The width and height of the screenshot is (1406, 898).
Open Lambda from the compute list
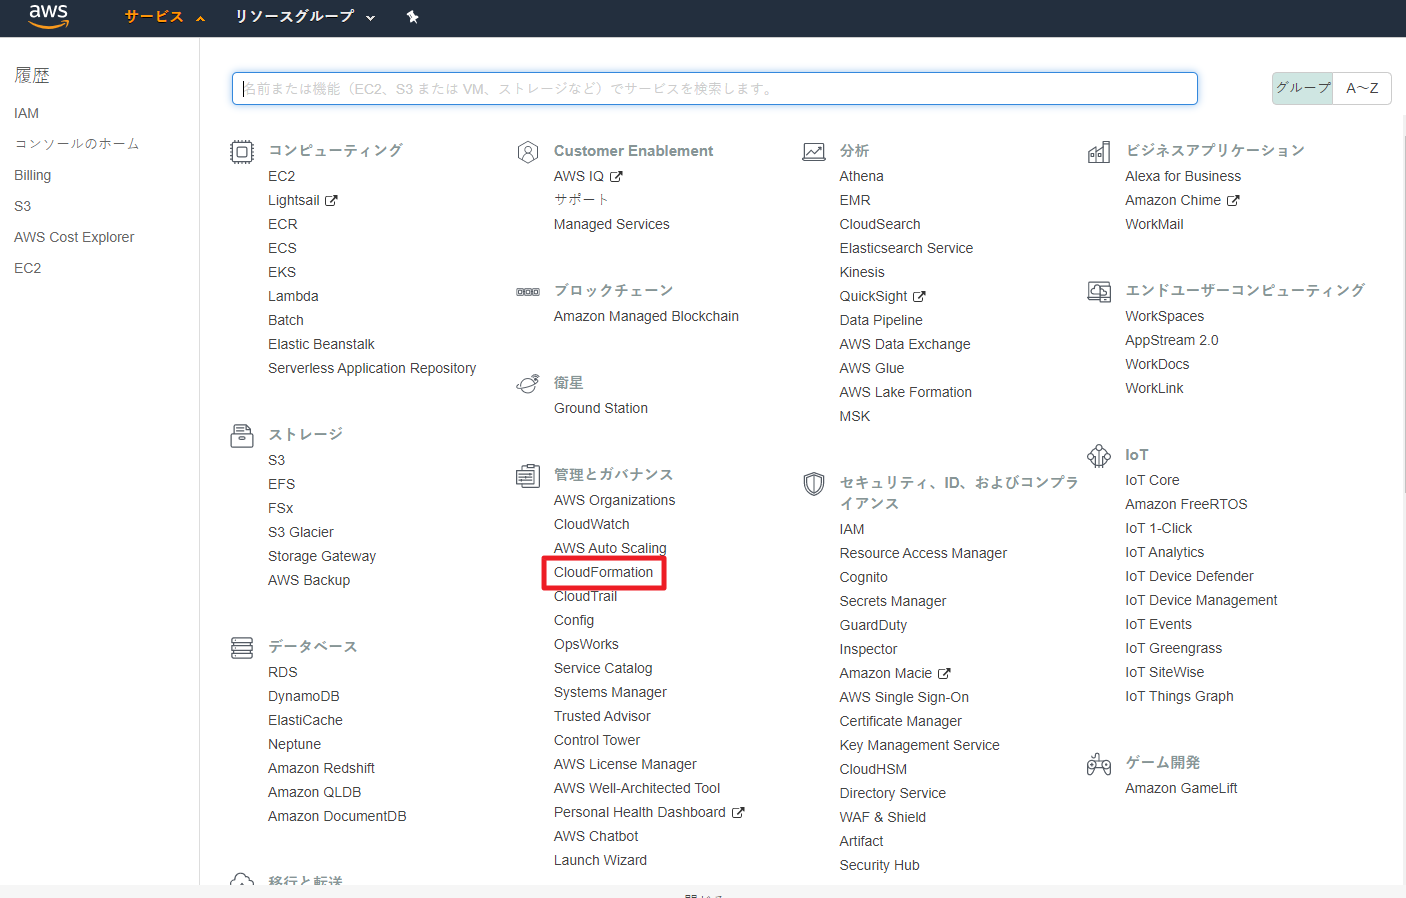[x=293, y=296]
